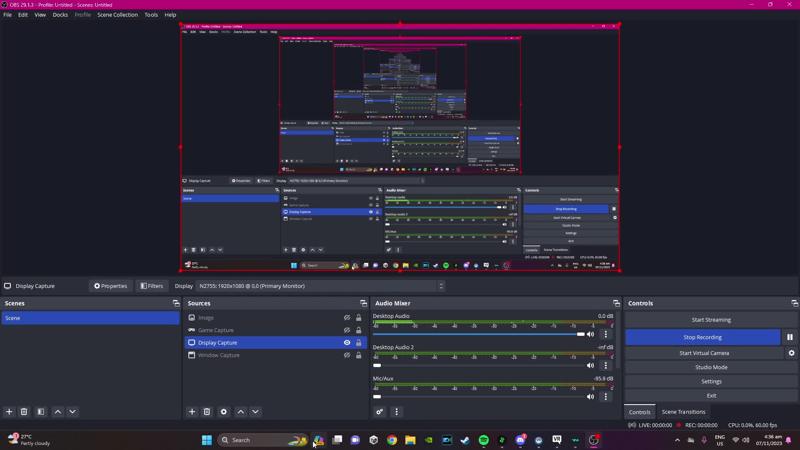Open File Explorer from the taskbar
The height and width of the screenshot is (450, 800).
tap(410, 440)
